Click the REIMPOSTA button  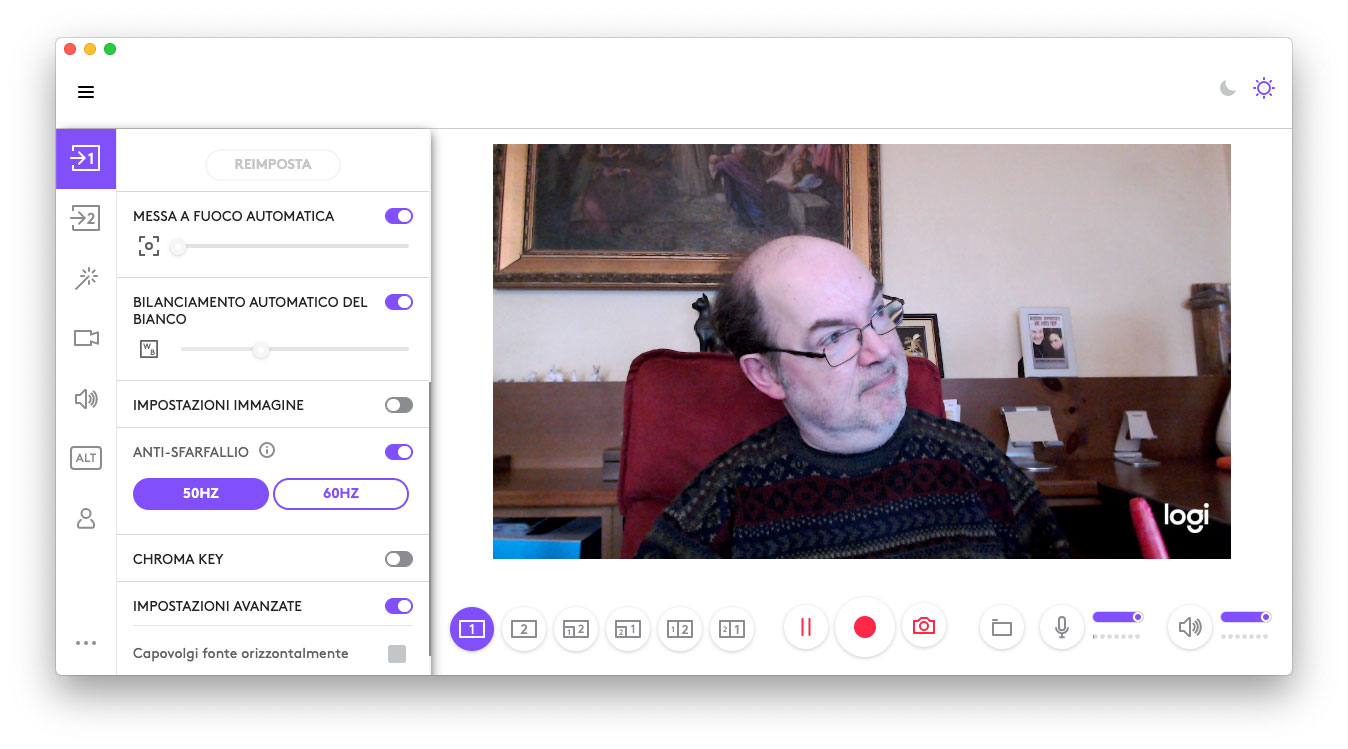point(273,164)
